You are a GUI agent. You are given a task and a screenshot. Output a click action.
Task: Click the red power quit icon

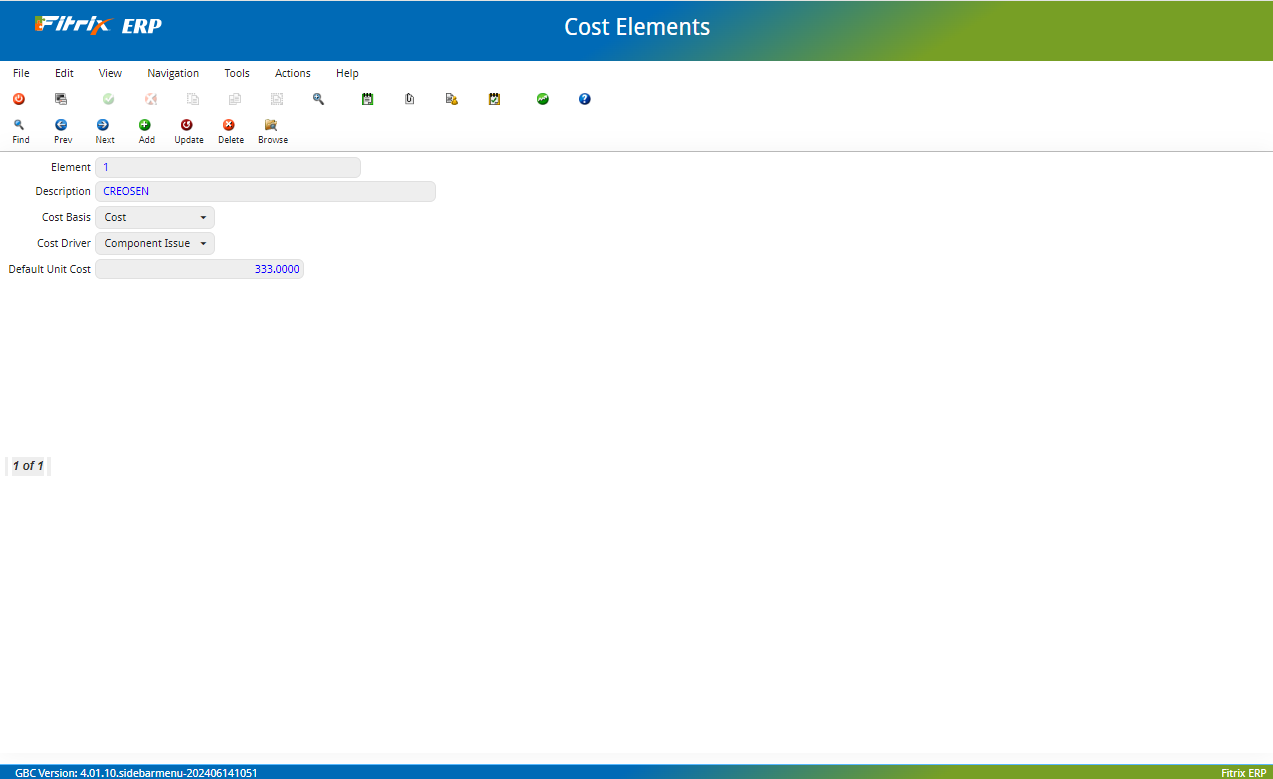coord(19,99)
